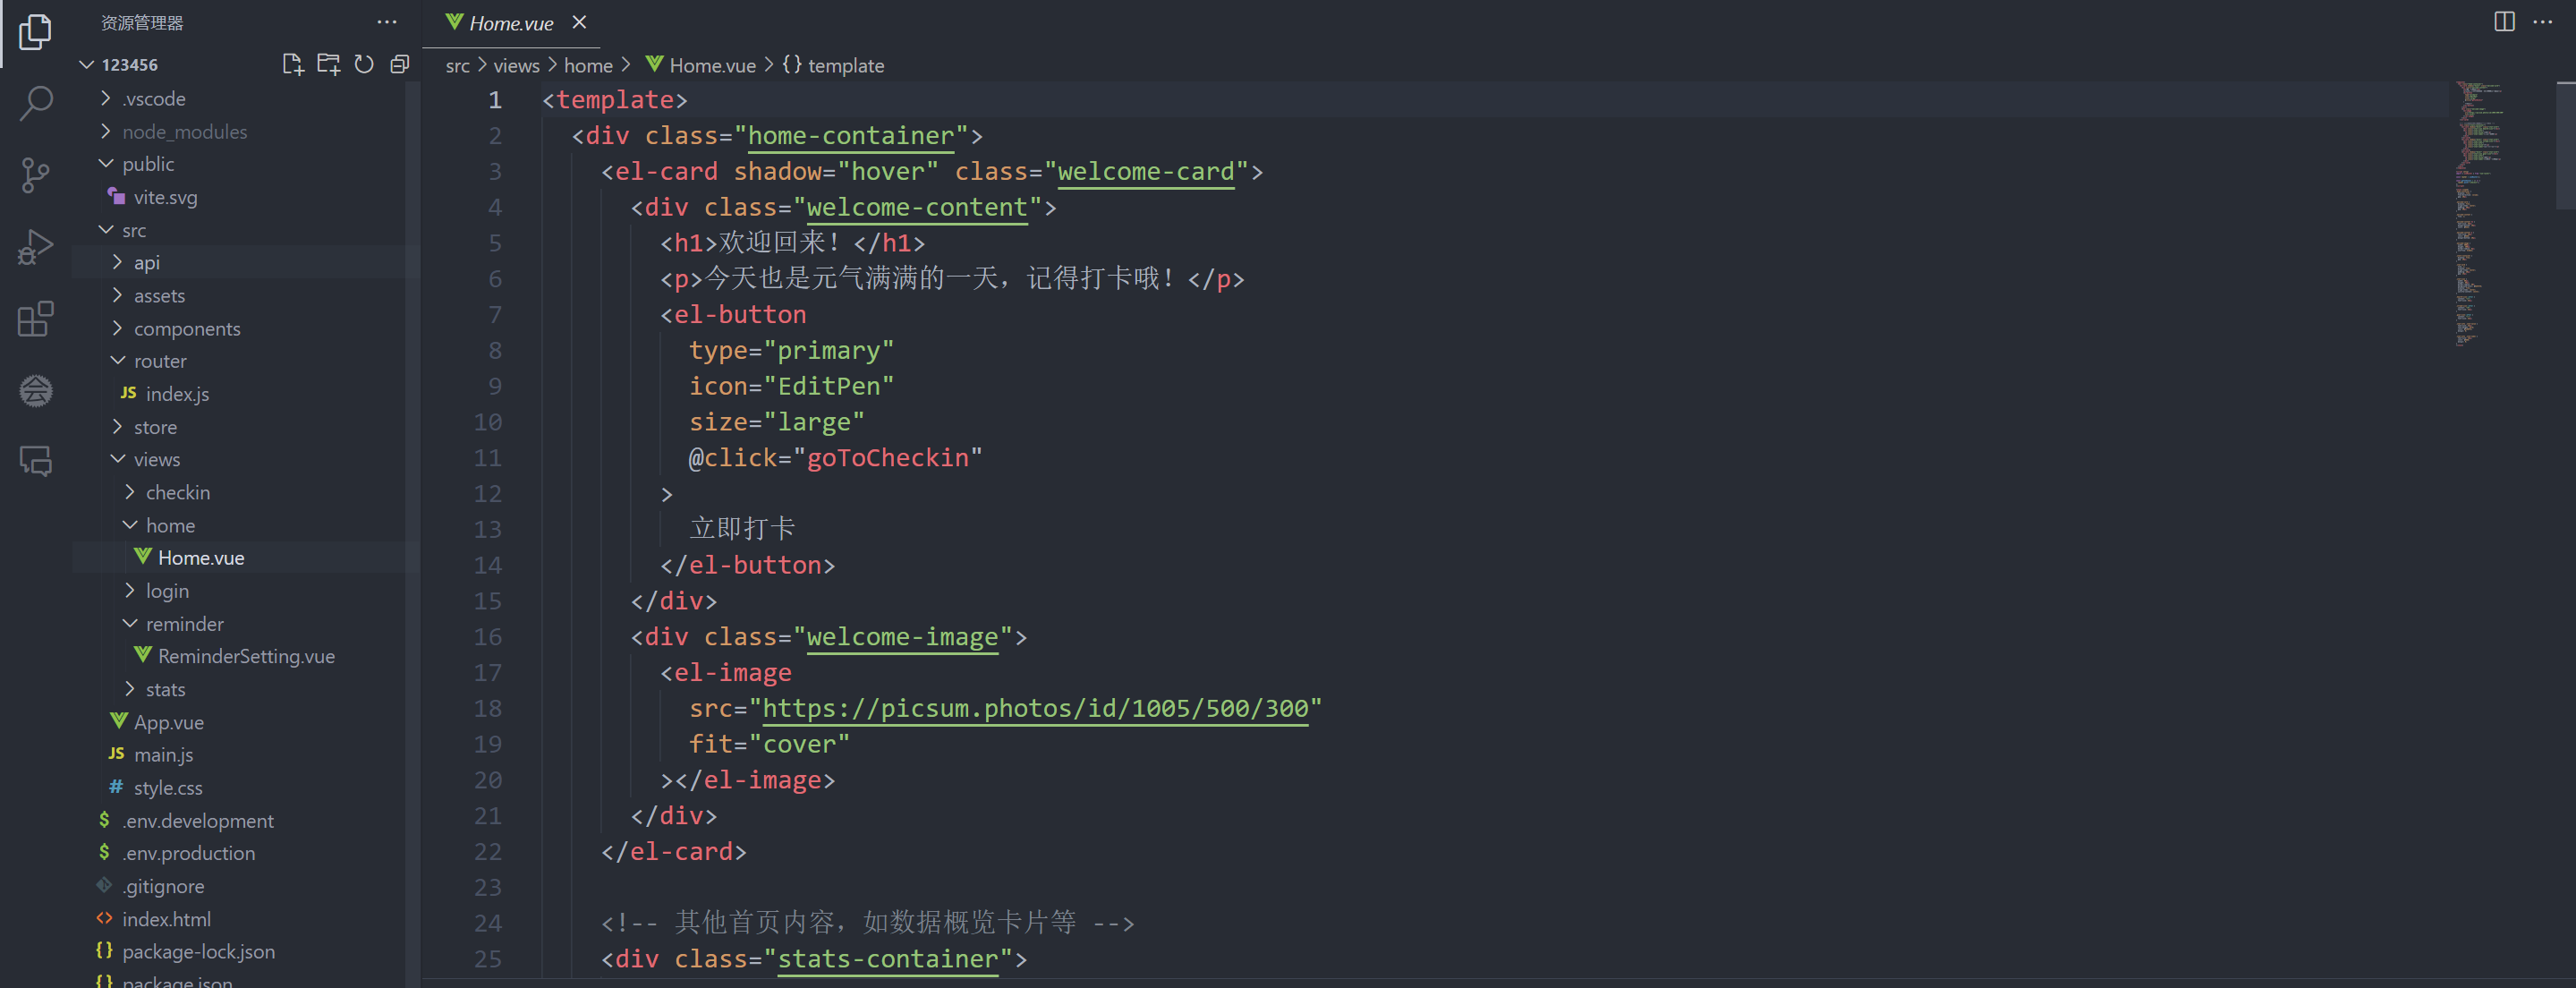2576x988 pixels.
Task: Expand the checkin folder
Action: click(x=177, y=493)
